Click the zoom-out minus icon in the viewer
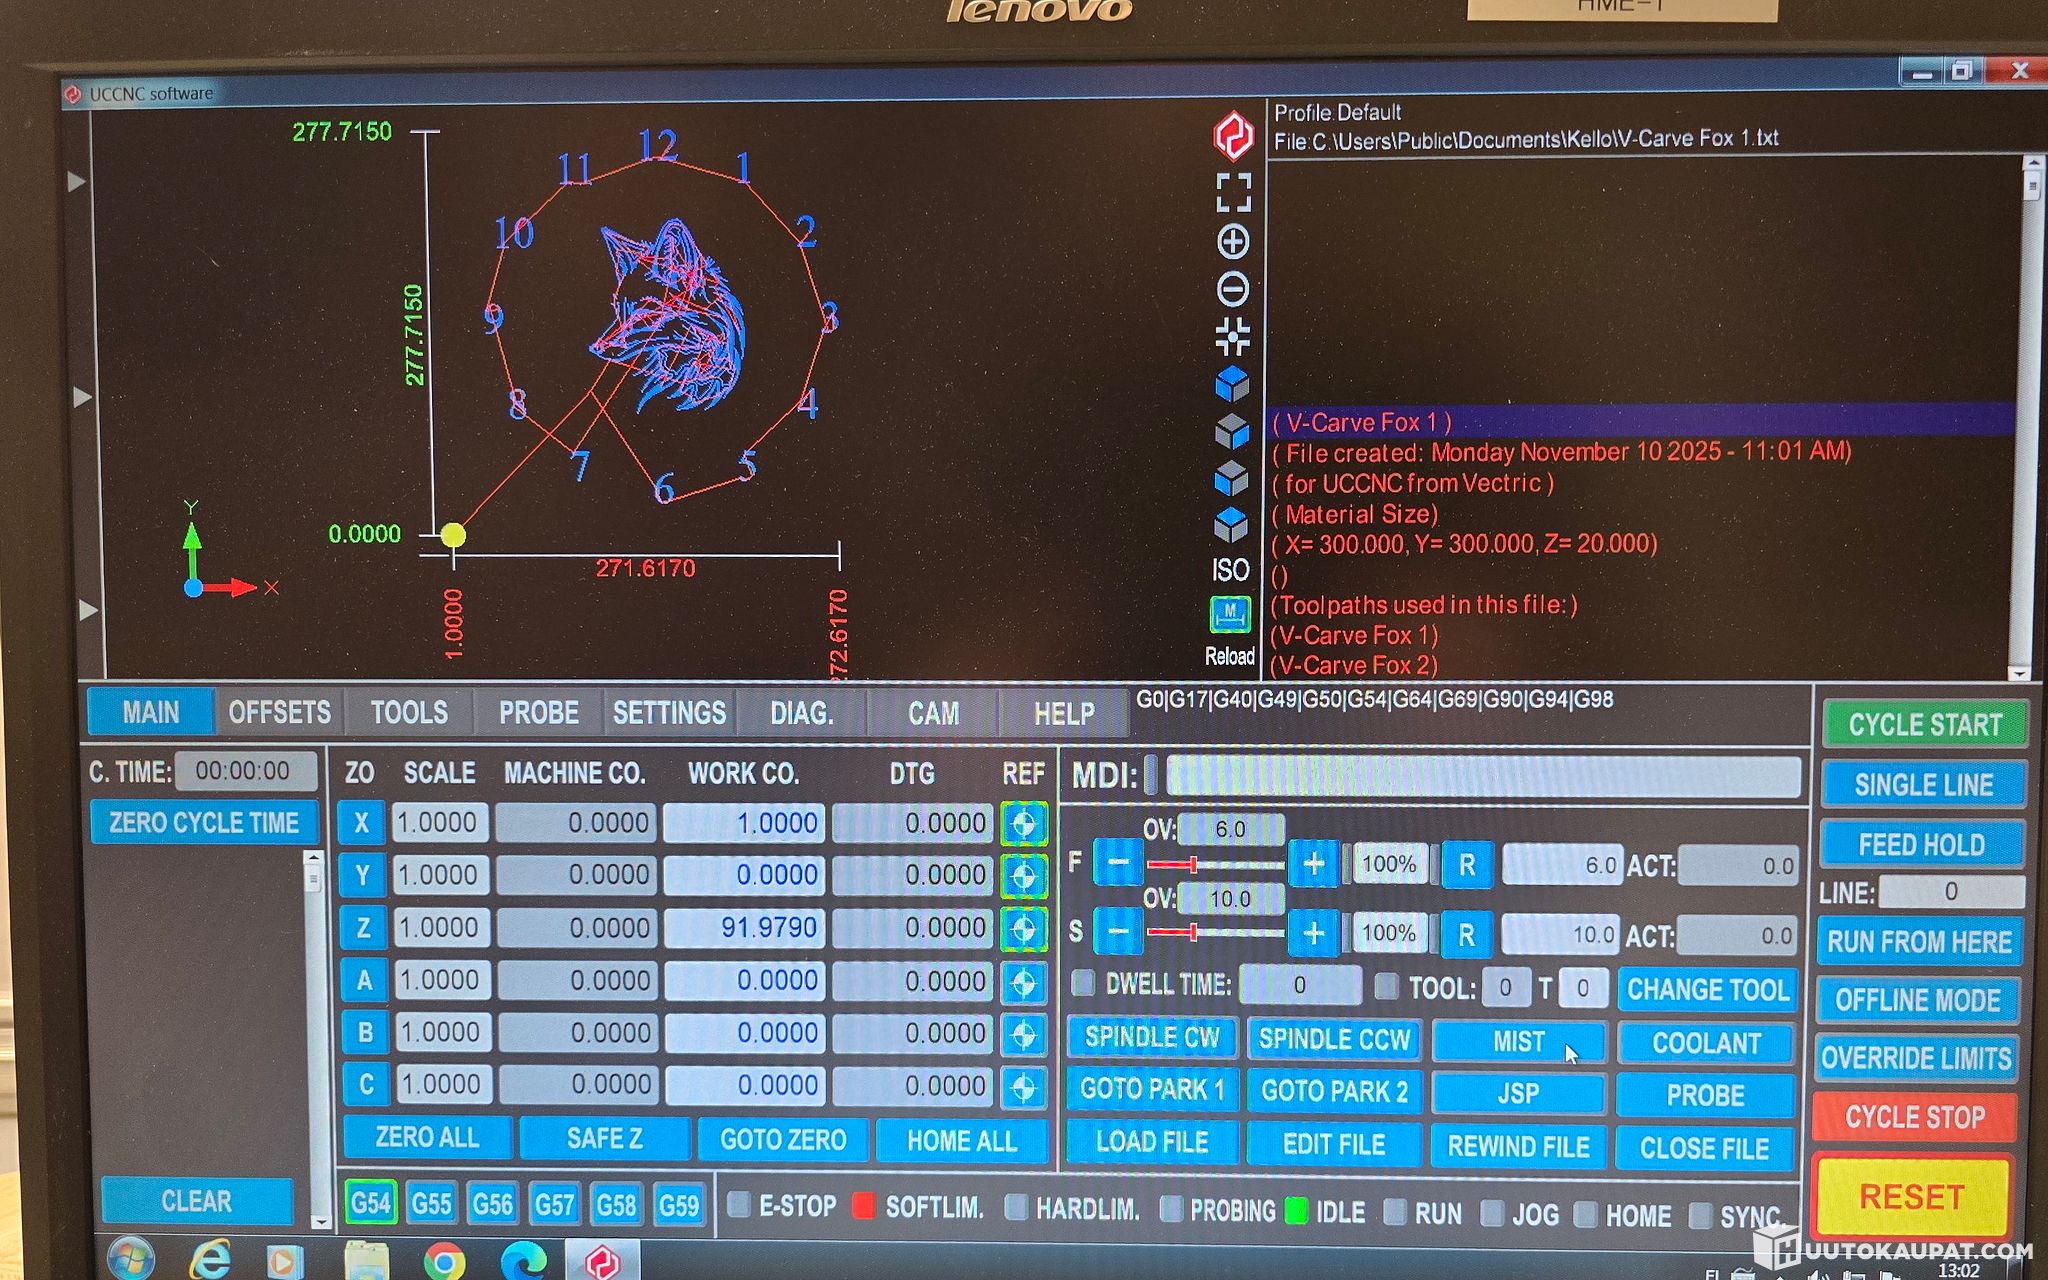2048x1280 pixels. pyautogui.click(x=1232, y=290)
